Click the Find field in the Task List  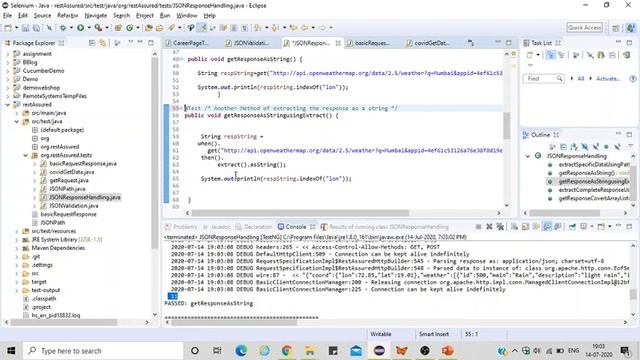543,78
